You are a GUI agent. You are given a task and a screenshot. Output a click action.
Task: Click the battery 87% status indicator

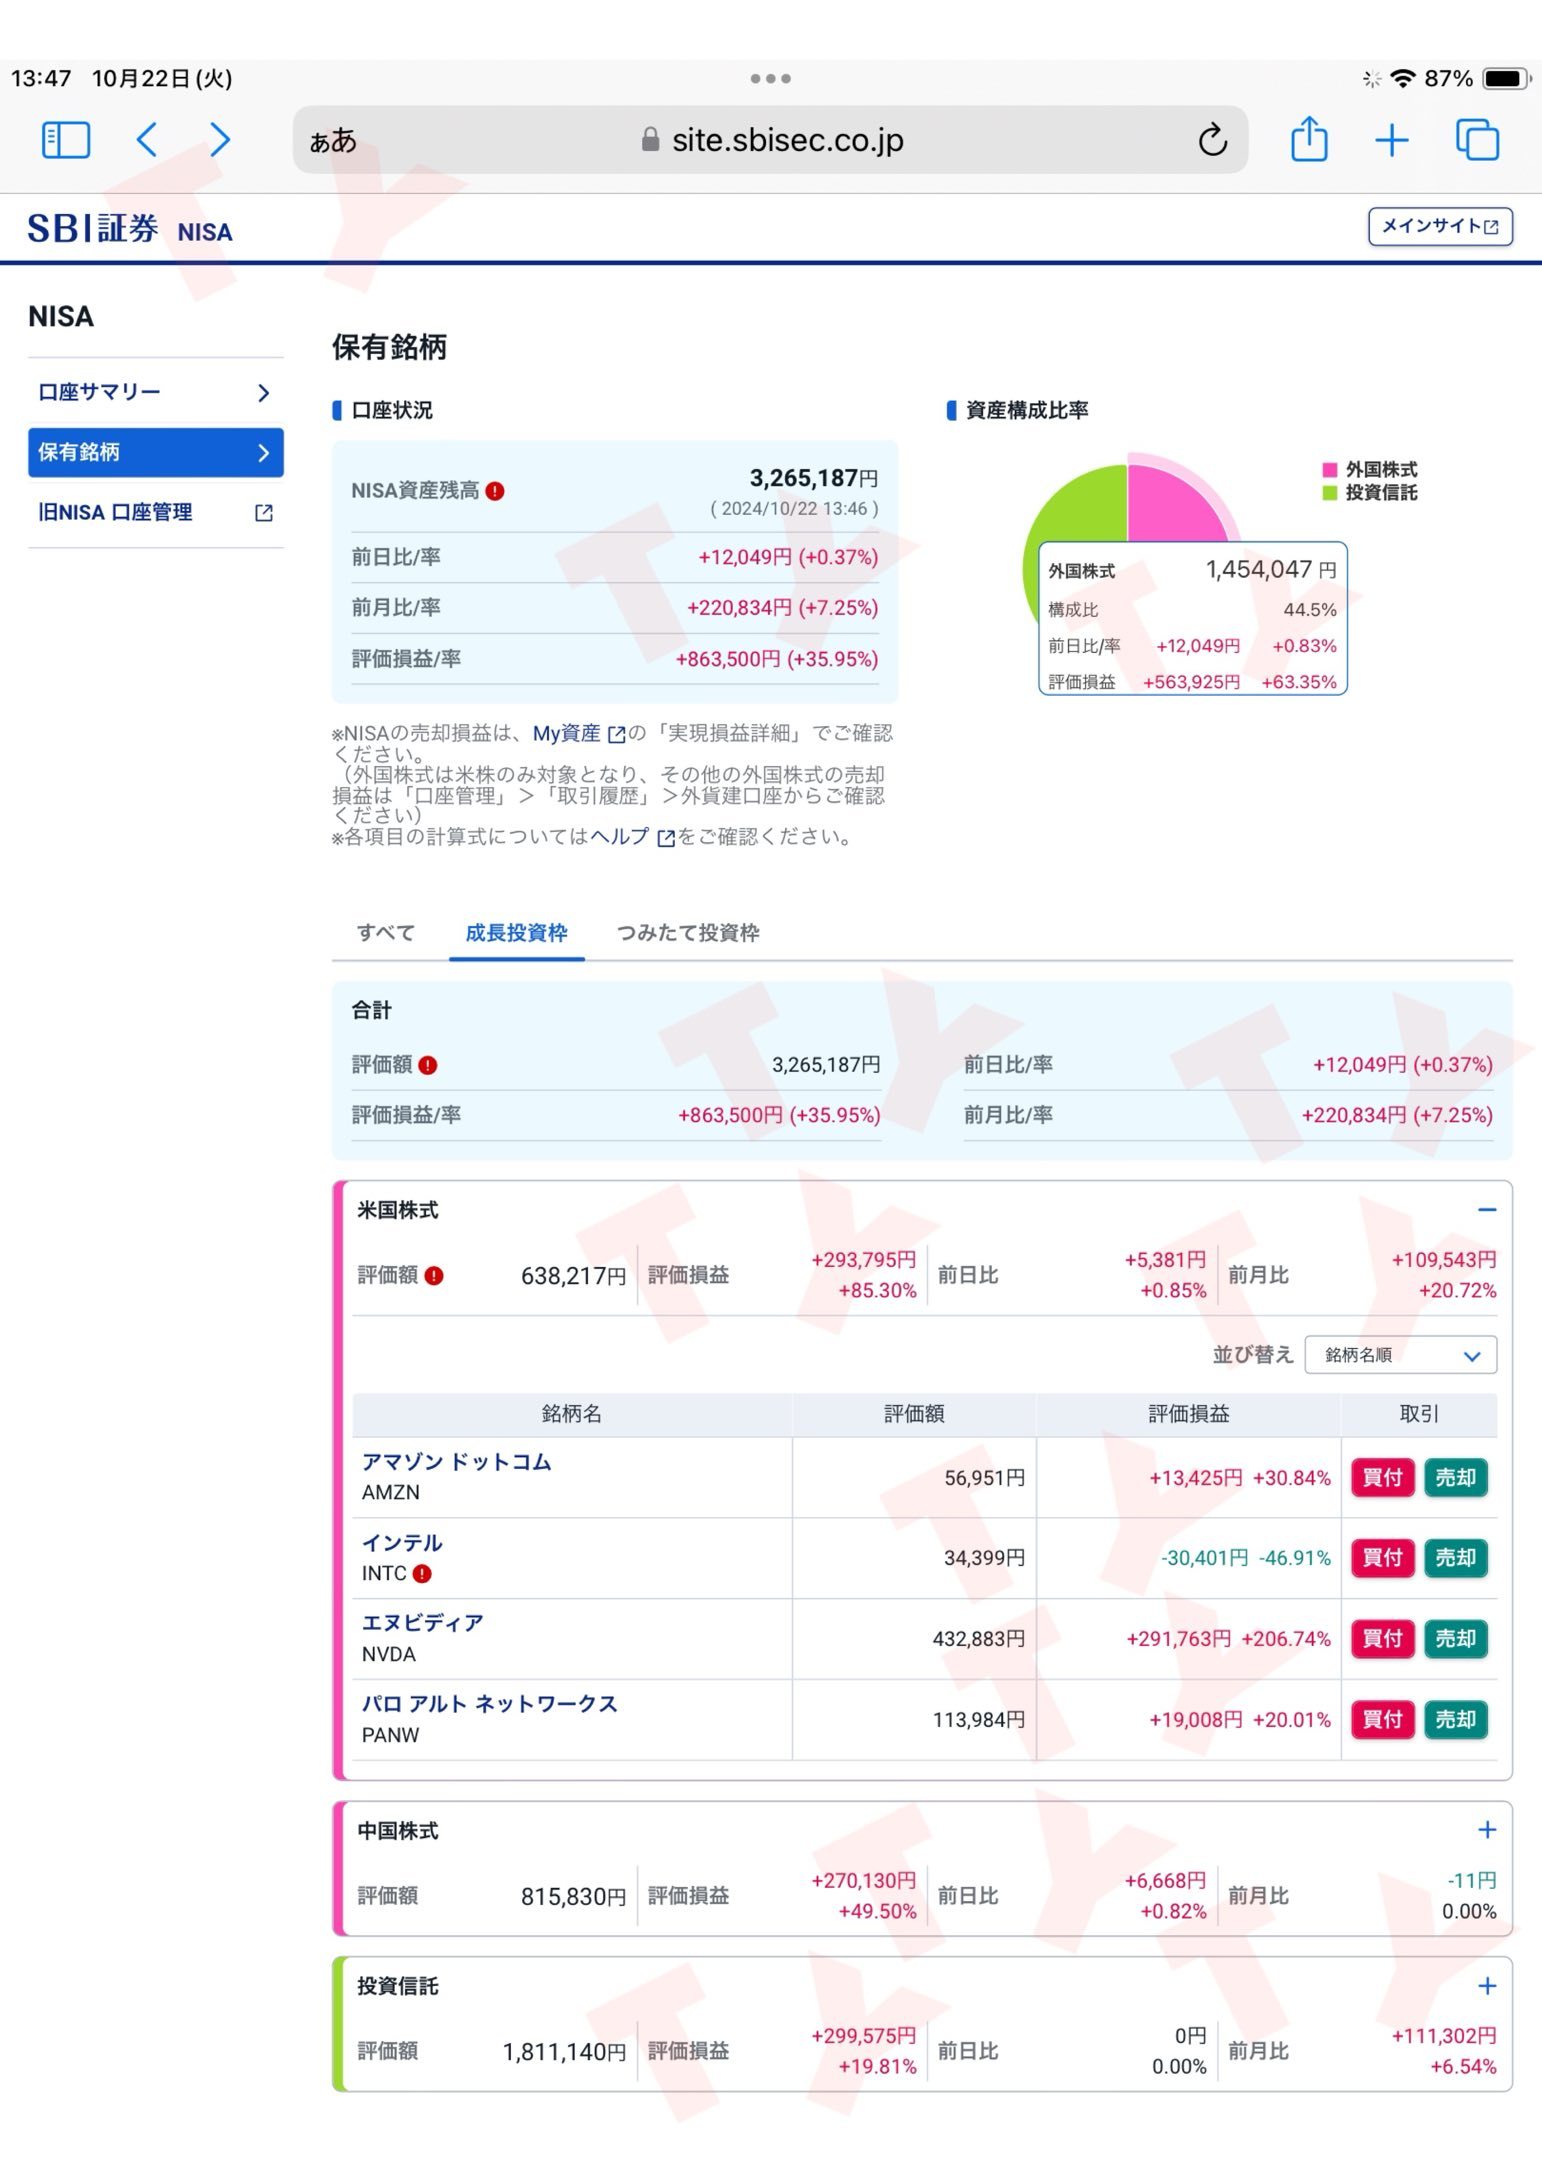pos(1476,78)
